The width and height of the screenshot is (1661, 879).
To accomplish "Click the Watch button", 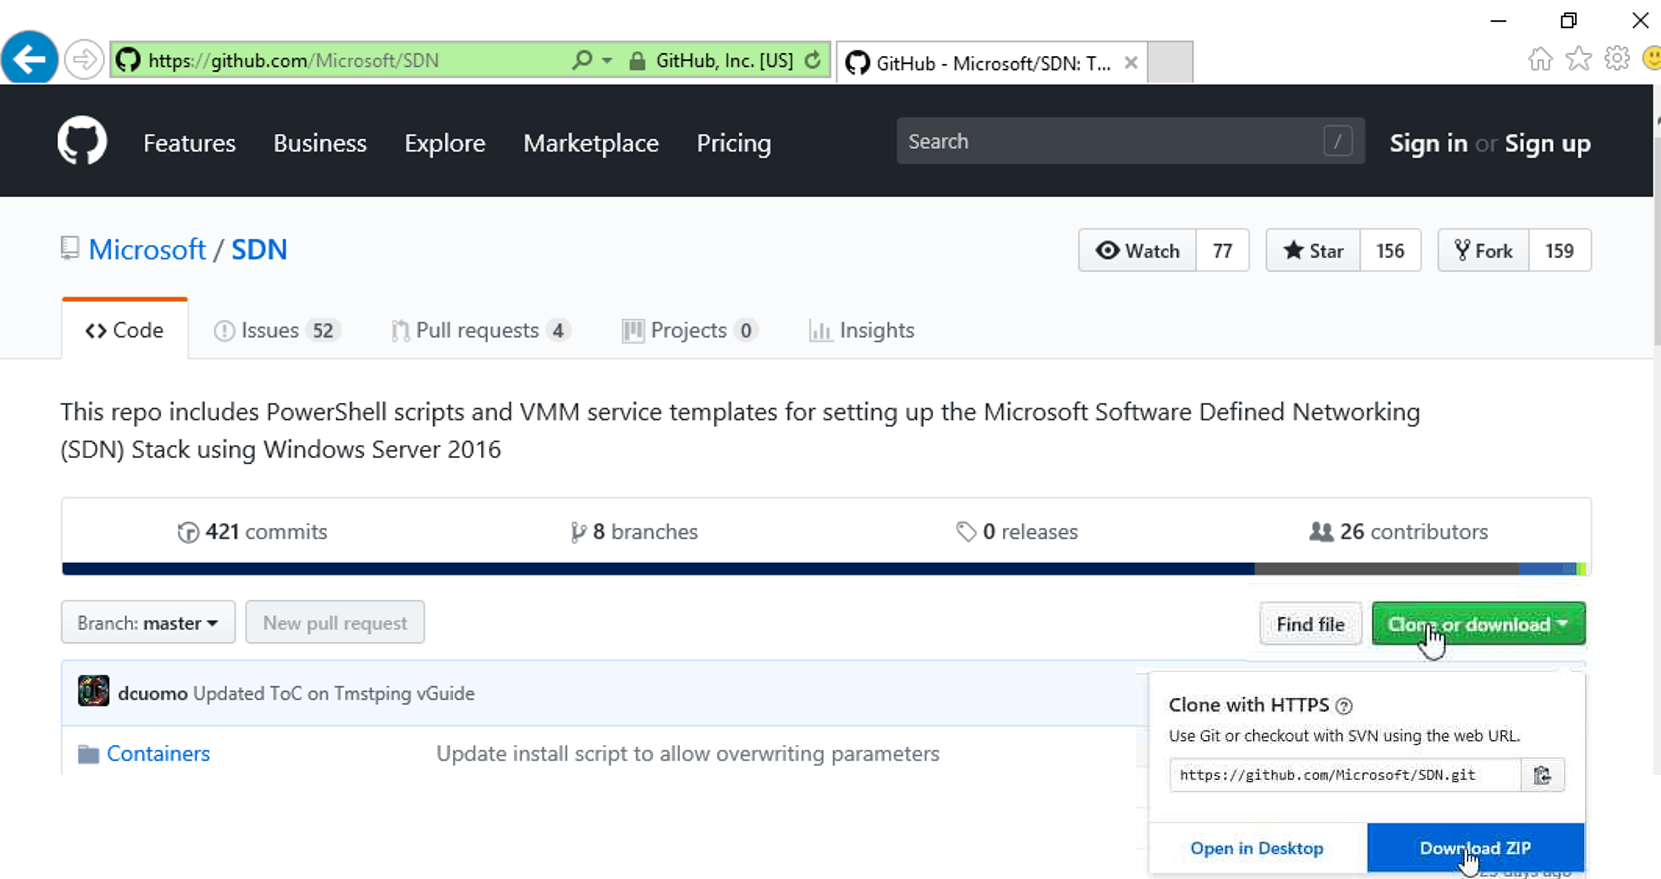I will click(x=1137, y=250).
